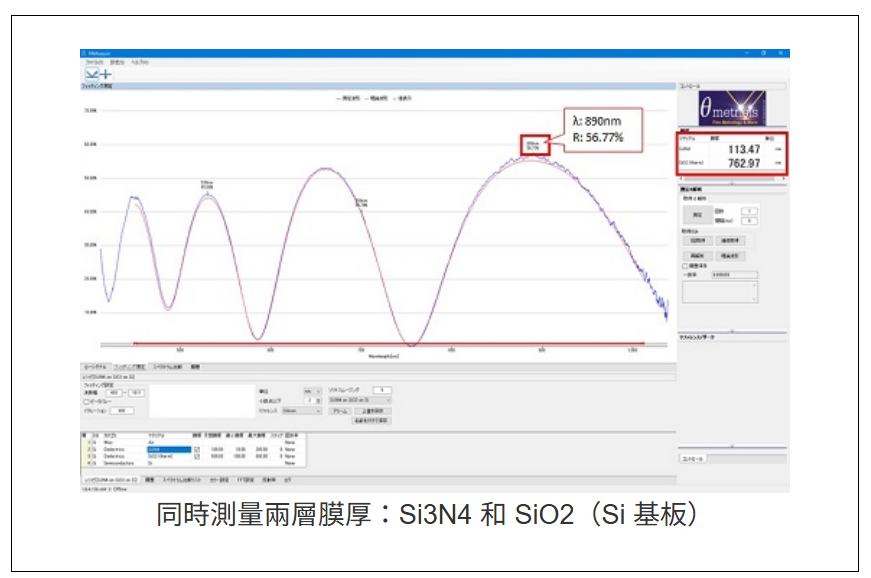Click the plus crosshair toolbar icon

[x=106, y=74]
